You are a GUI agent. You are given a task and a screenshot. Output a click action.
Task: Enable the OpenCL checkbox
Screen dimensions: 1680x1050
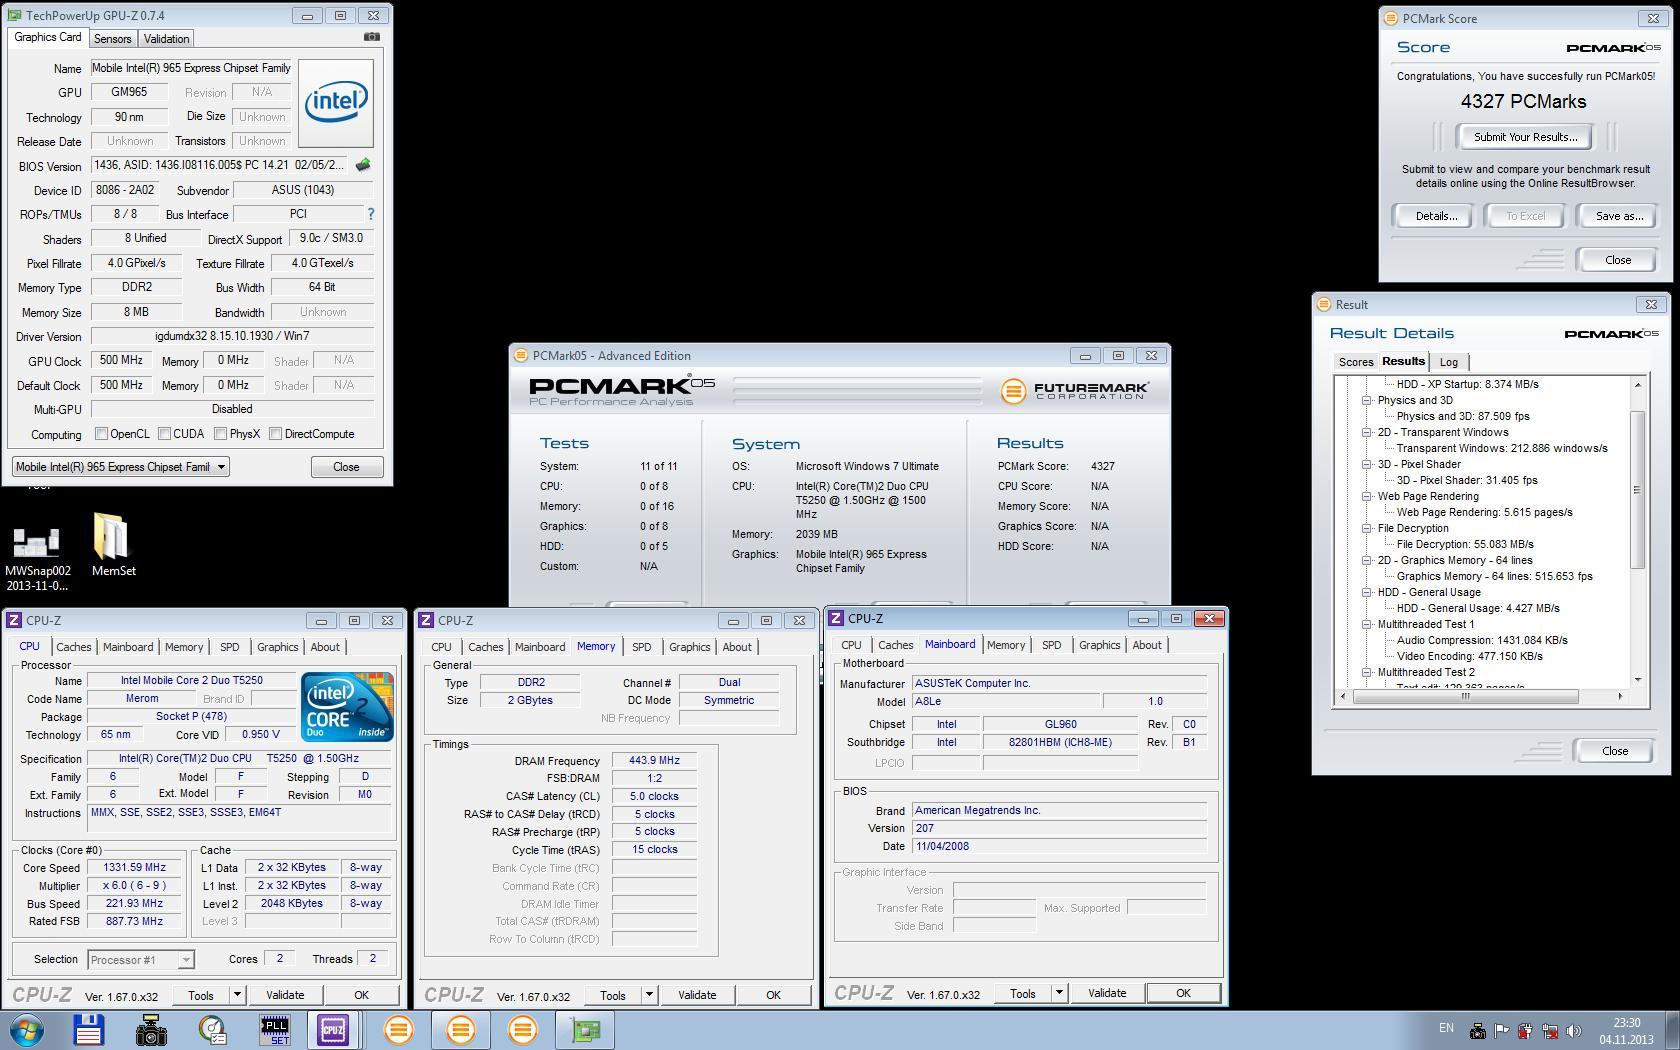101,434
